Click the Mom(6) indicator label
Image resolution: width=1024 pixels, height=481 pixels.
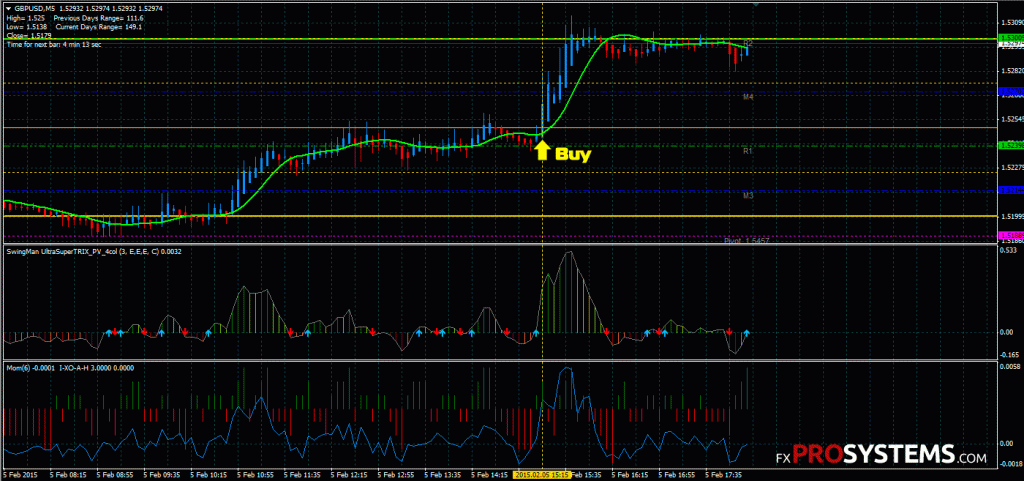(x=70, y=368)
